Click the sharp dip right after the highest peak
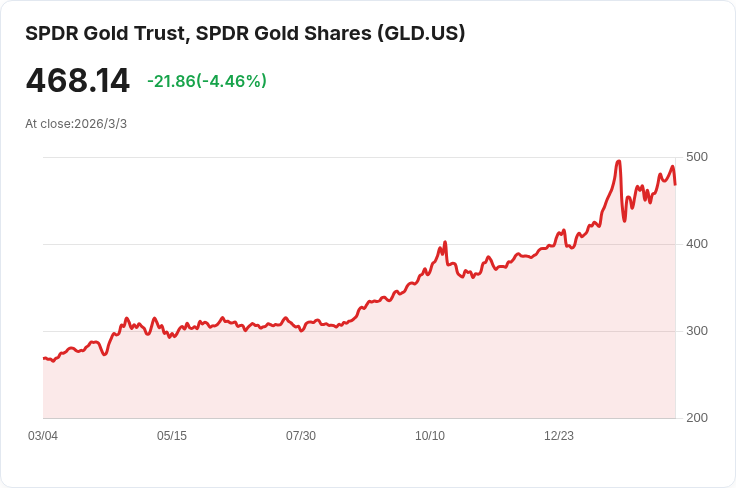 625,220
